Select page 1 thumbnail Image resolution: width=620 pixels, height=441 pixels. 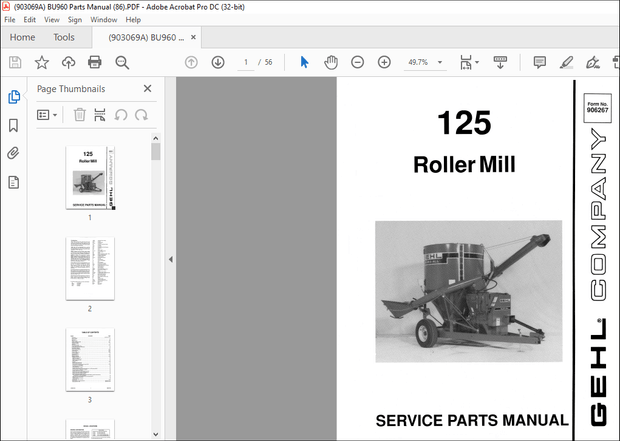click(90, 177)
